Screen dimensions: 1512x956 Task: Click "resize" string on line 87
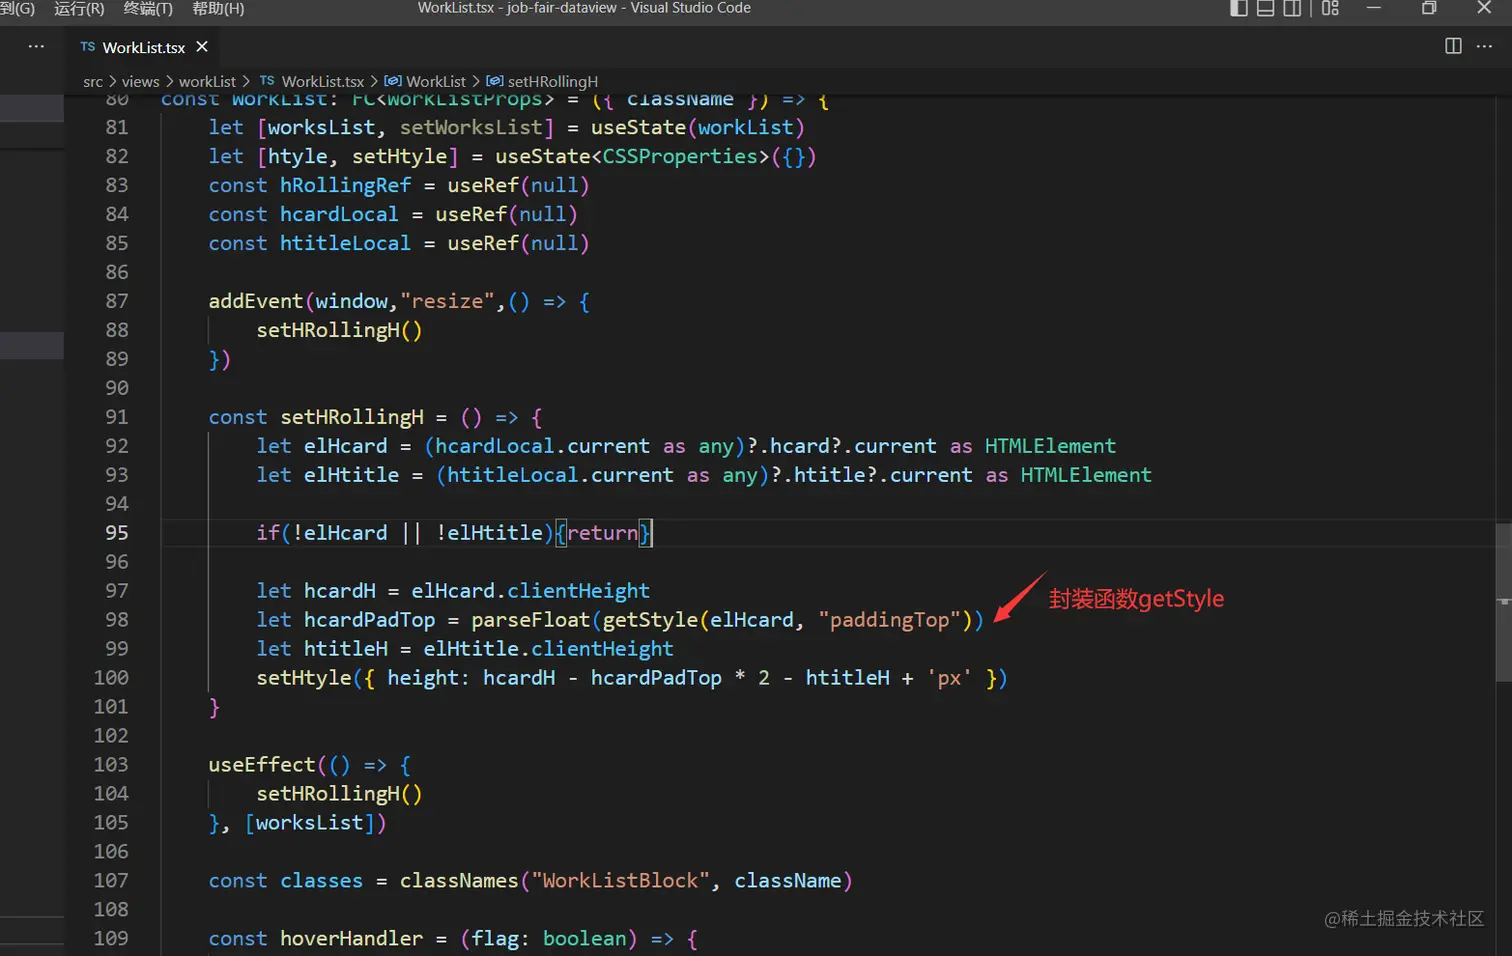pos(448,301)
